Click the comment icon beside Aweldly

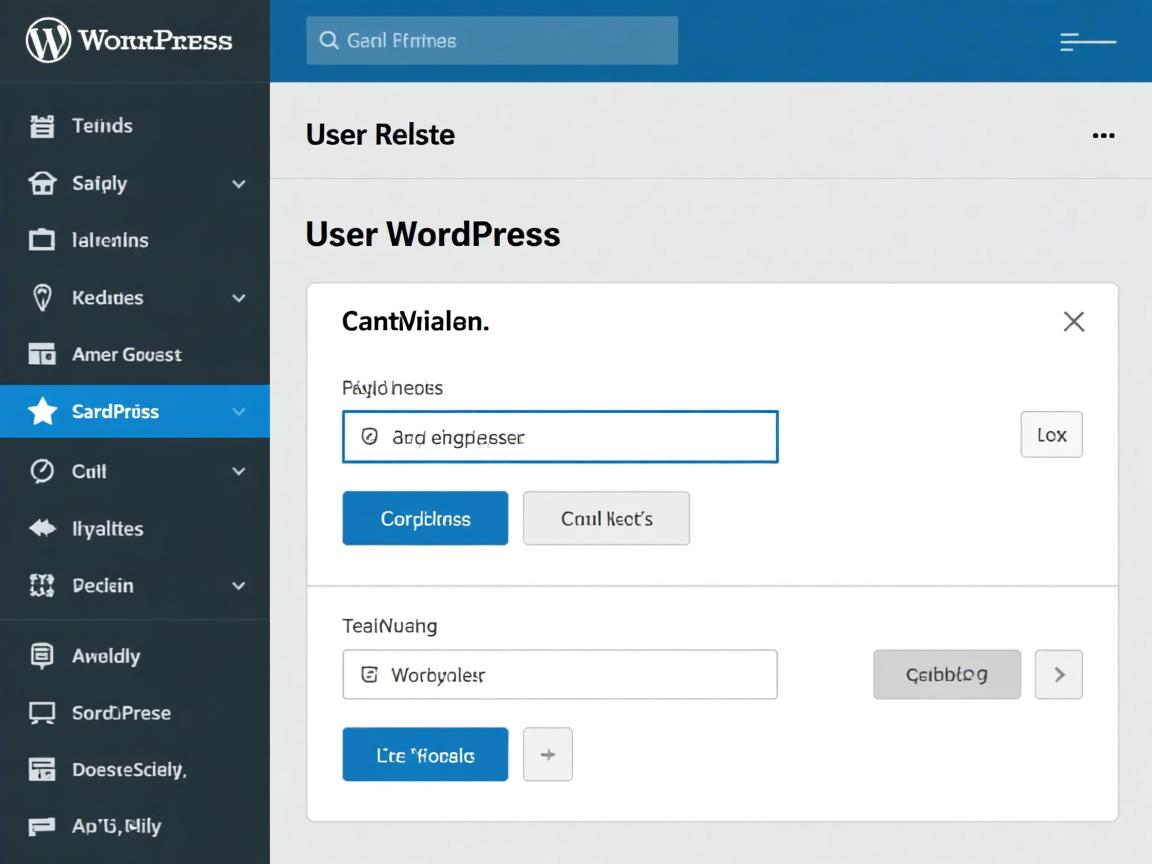click(x=42, y=656)
